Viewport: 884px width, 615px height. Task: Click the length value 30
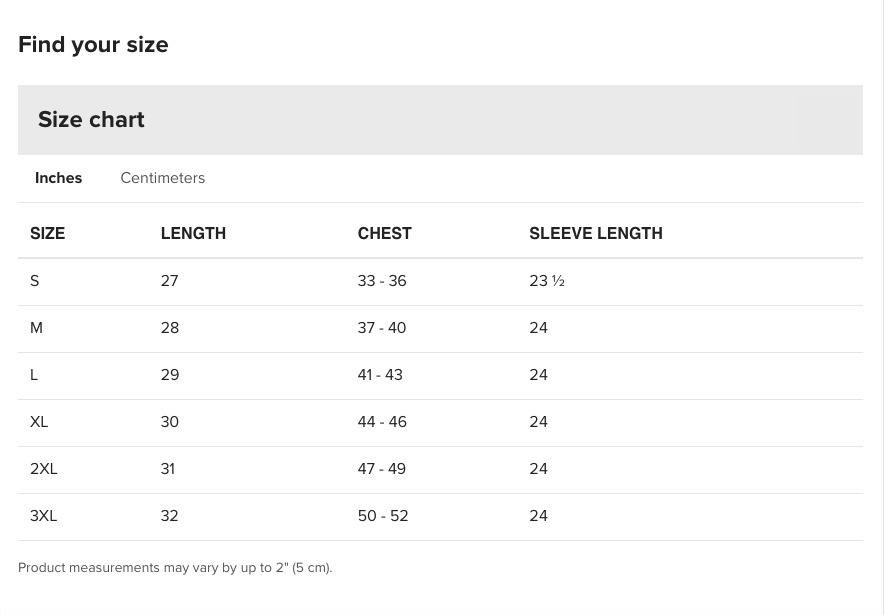[x=170, y=422]
